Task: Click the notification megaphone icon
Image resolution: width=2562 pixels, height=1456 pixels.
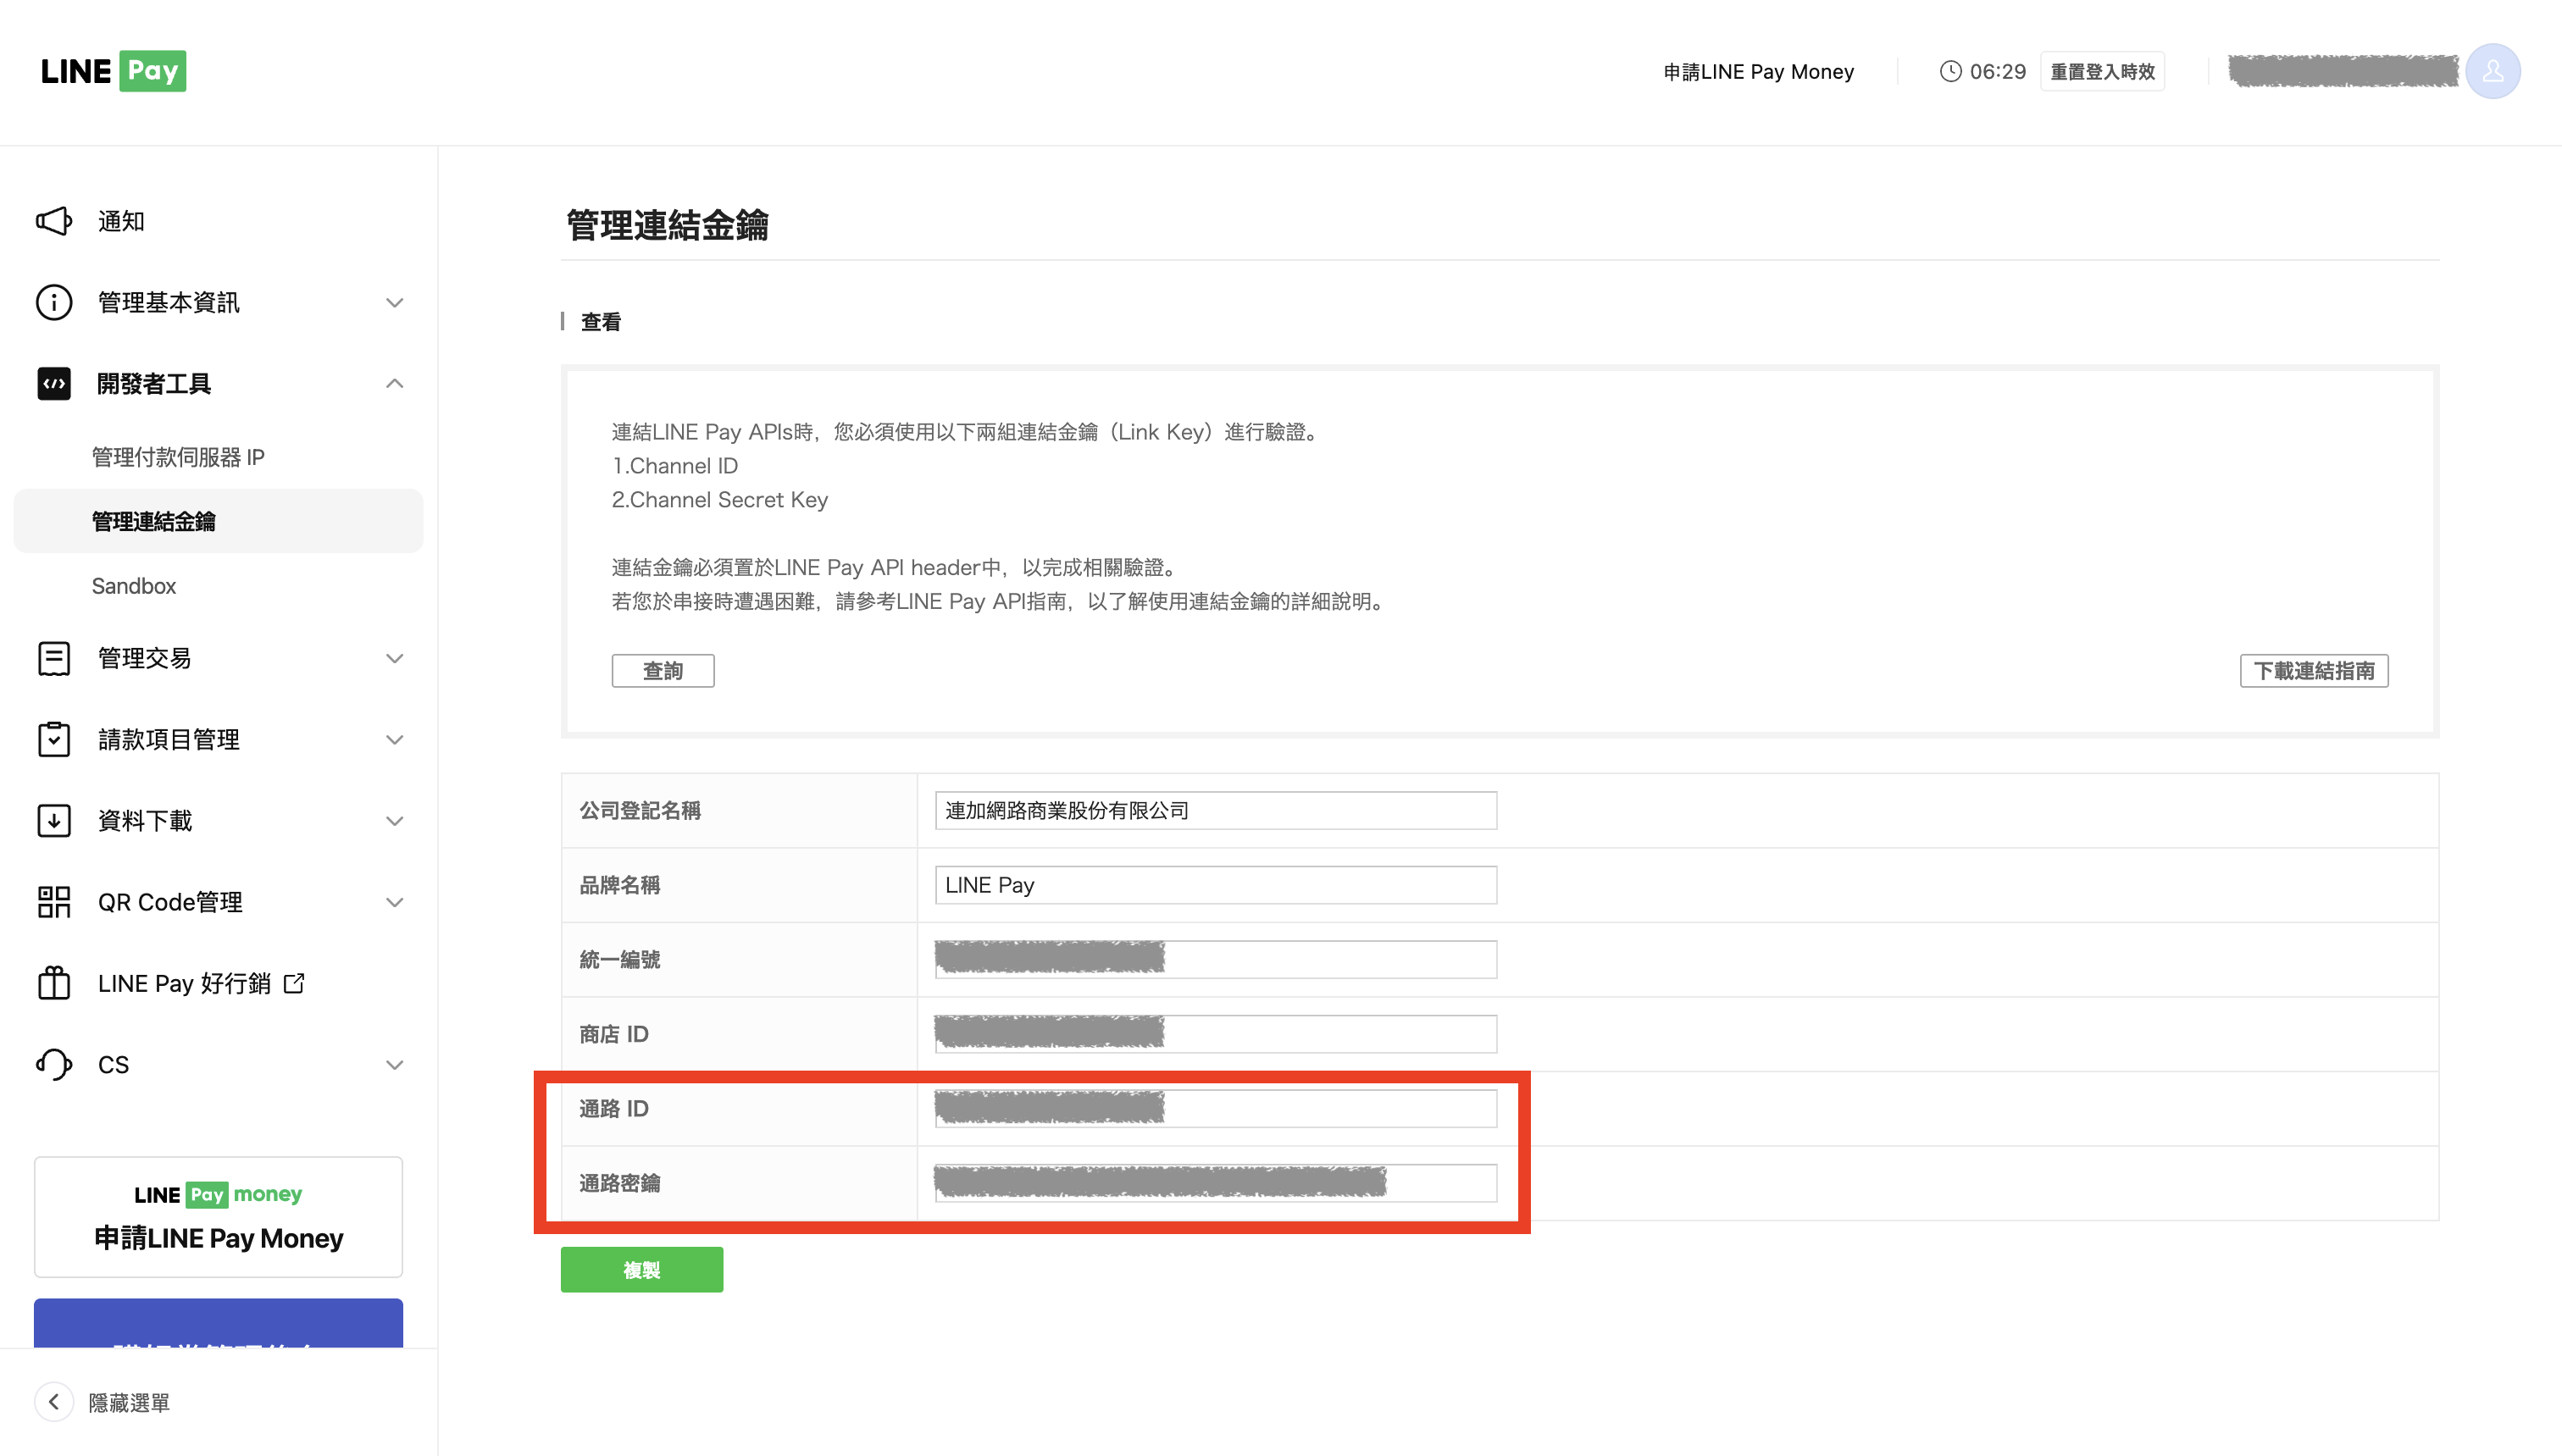Action: pos(54,221)
